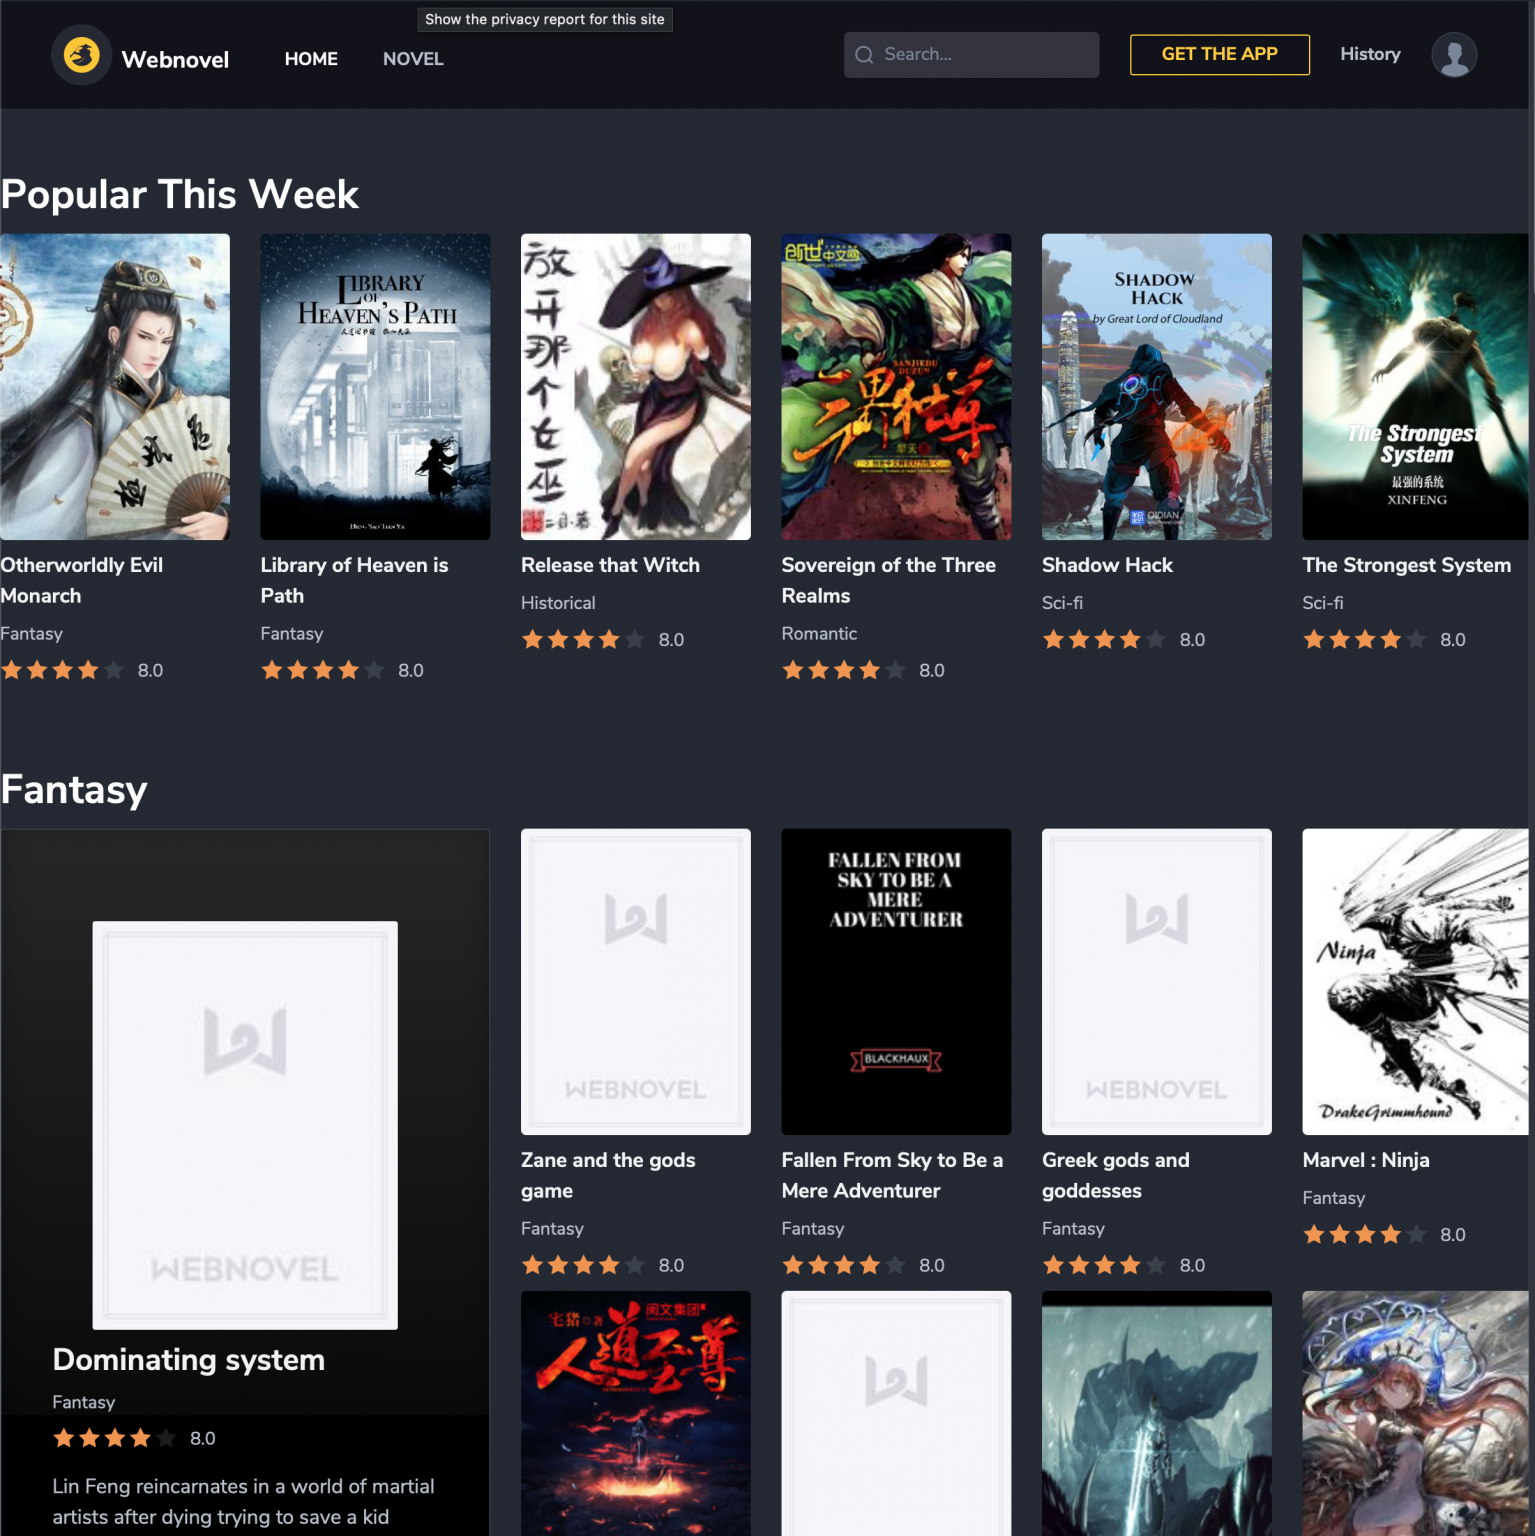Rate Otherworldly Evil Monarch five stars
The width and height of the screenshot is (1535, 1536).
click(x=111, y=670)
